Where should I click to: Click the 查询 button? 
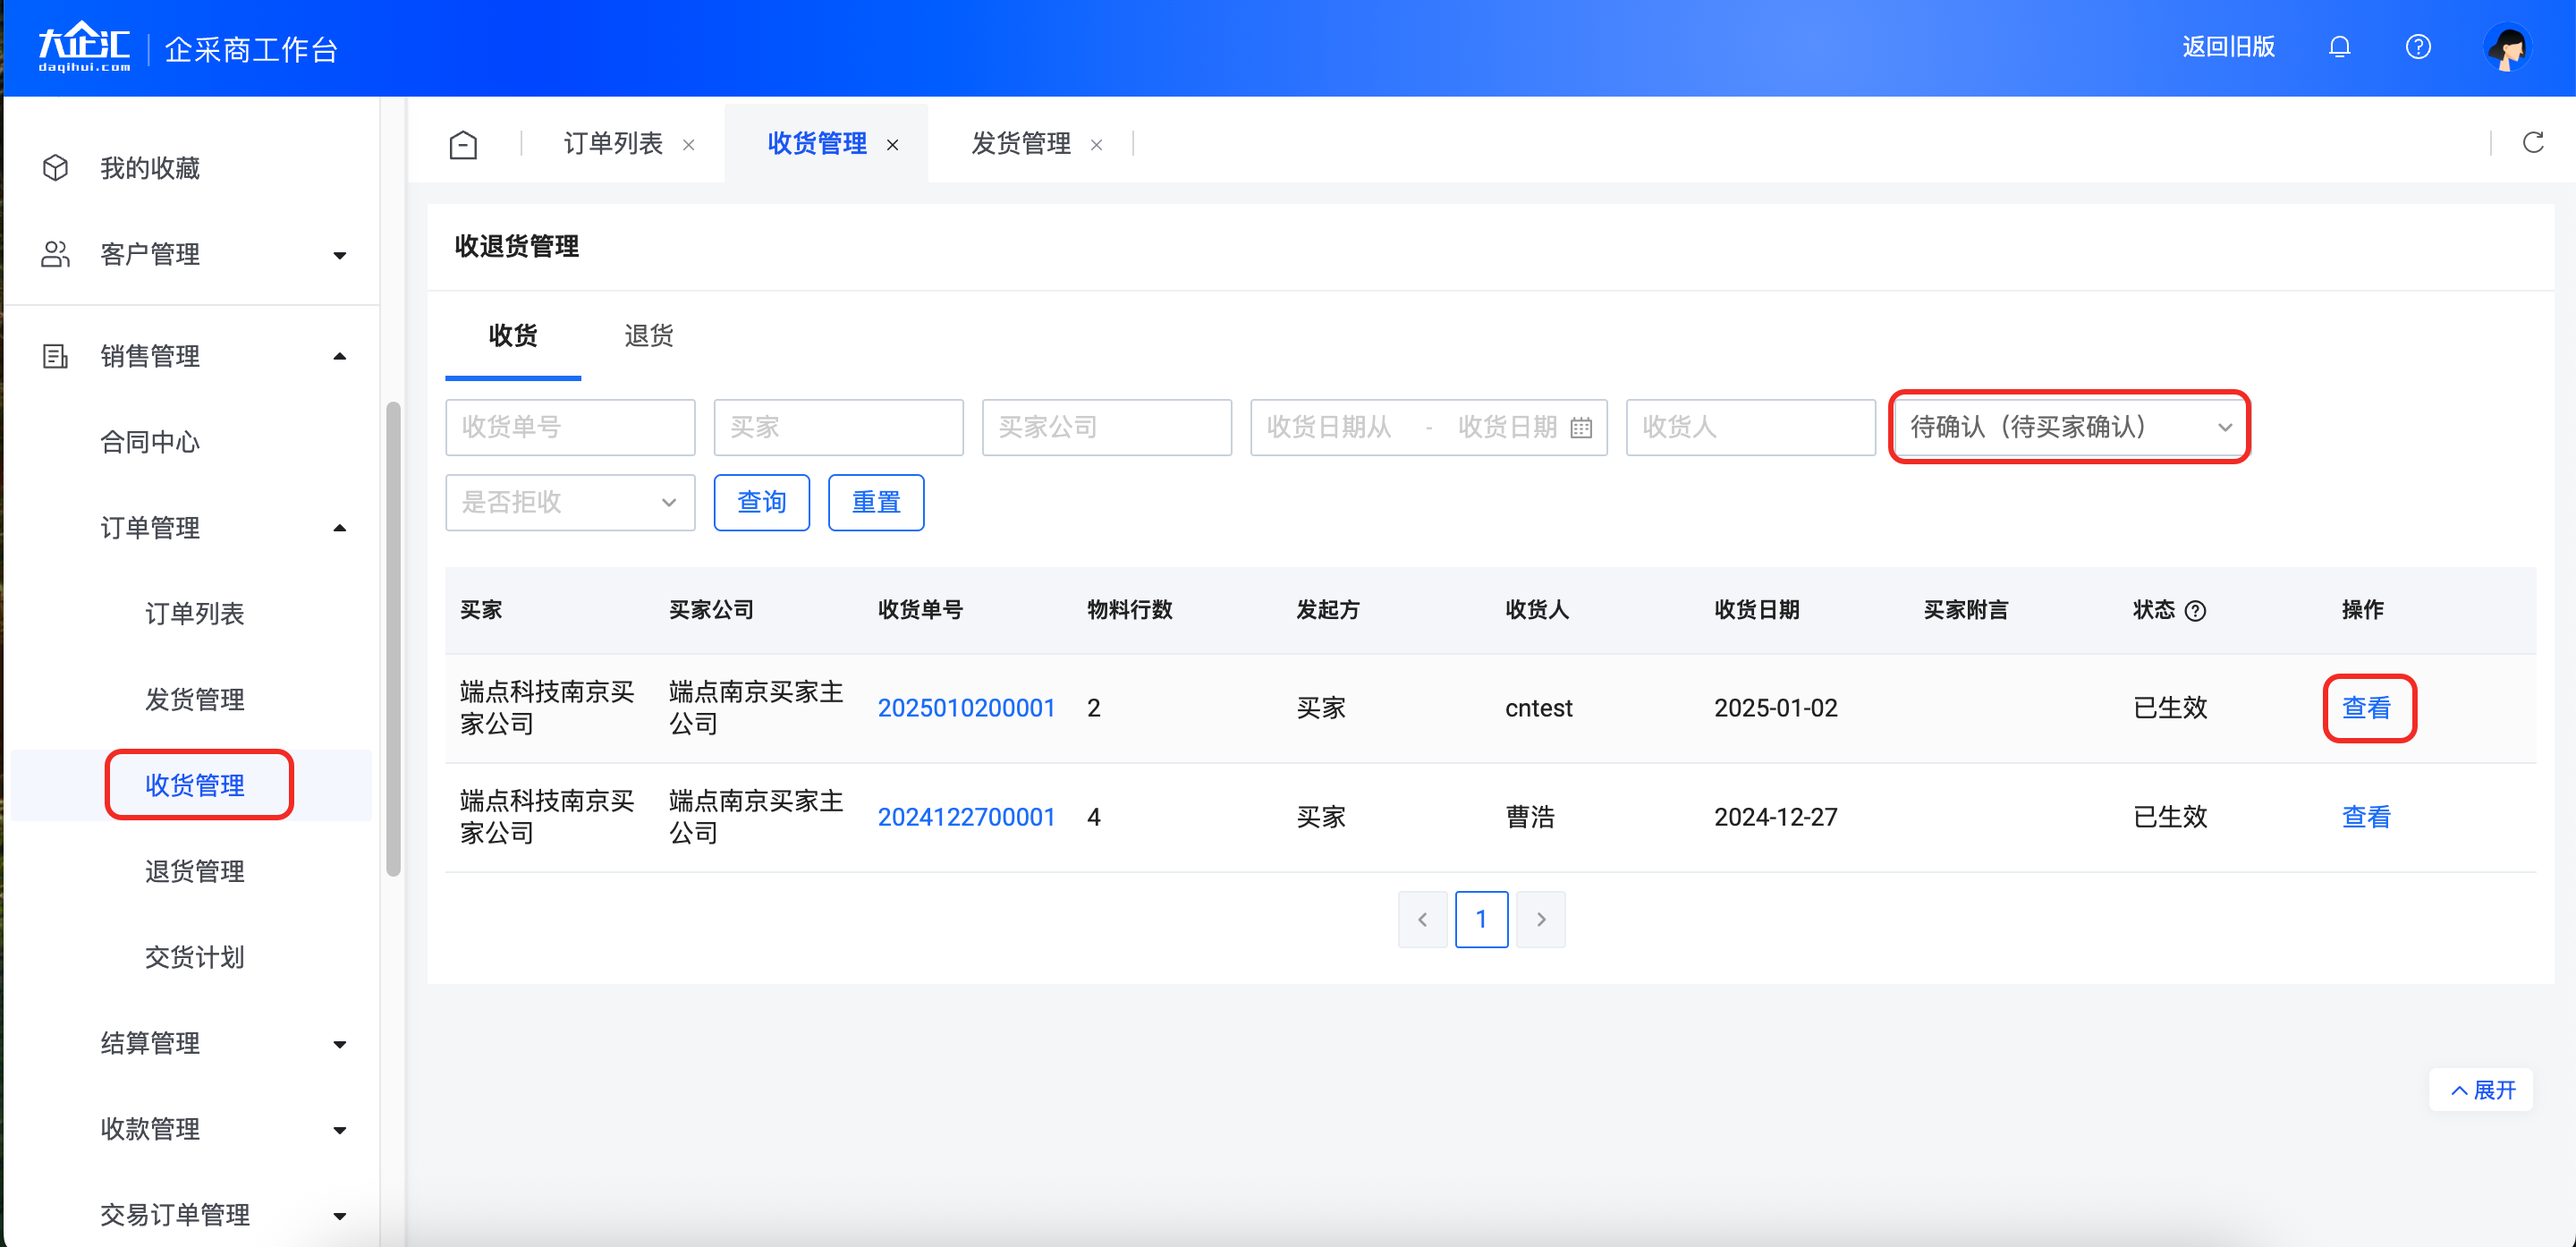(761, 502)
